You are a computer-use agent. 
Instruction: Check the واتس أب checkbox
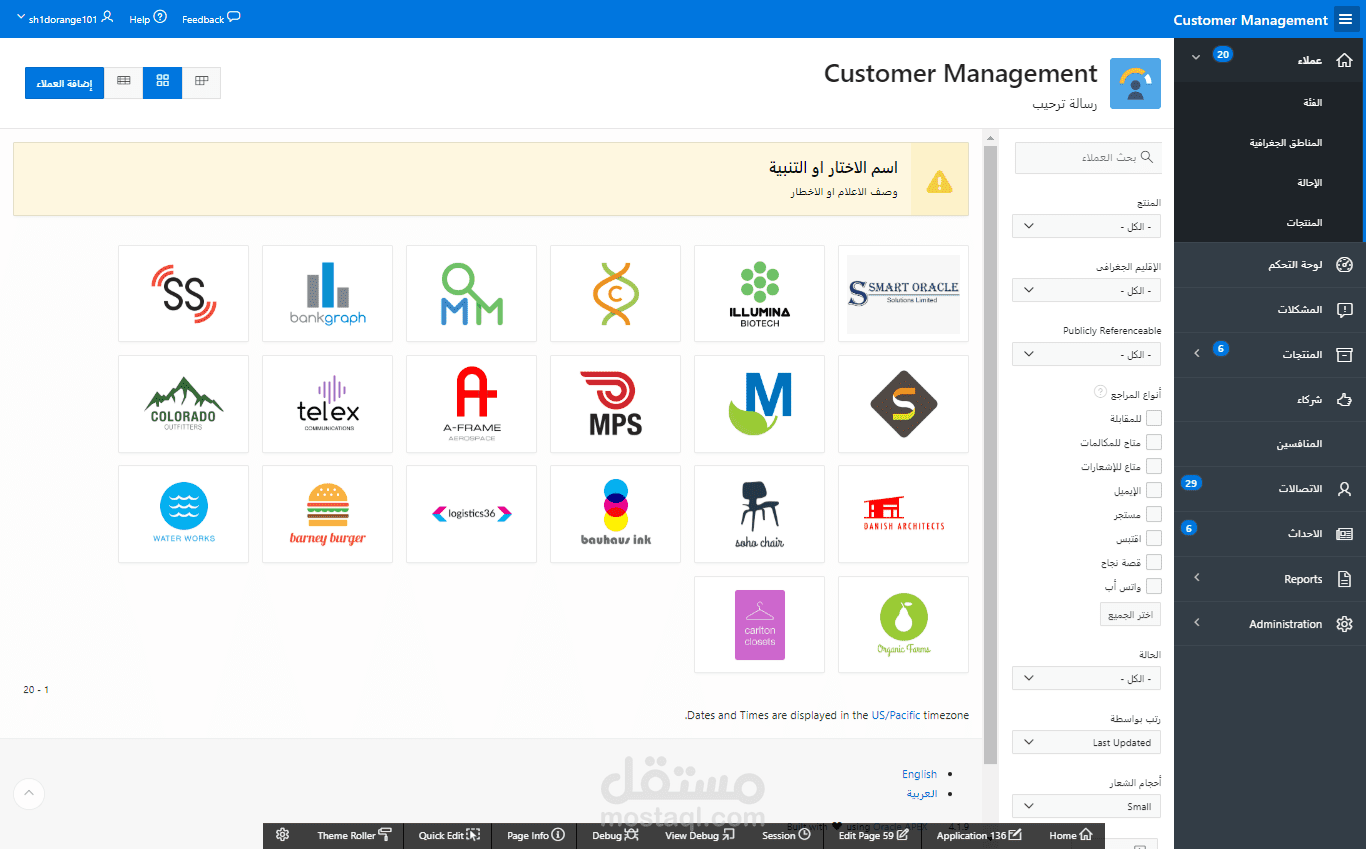(x=1154, y=586)
